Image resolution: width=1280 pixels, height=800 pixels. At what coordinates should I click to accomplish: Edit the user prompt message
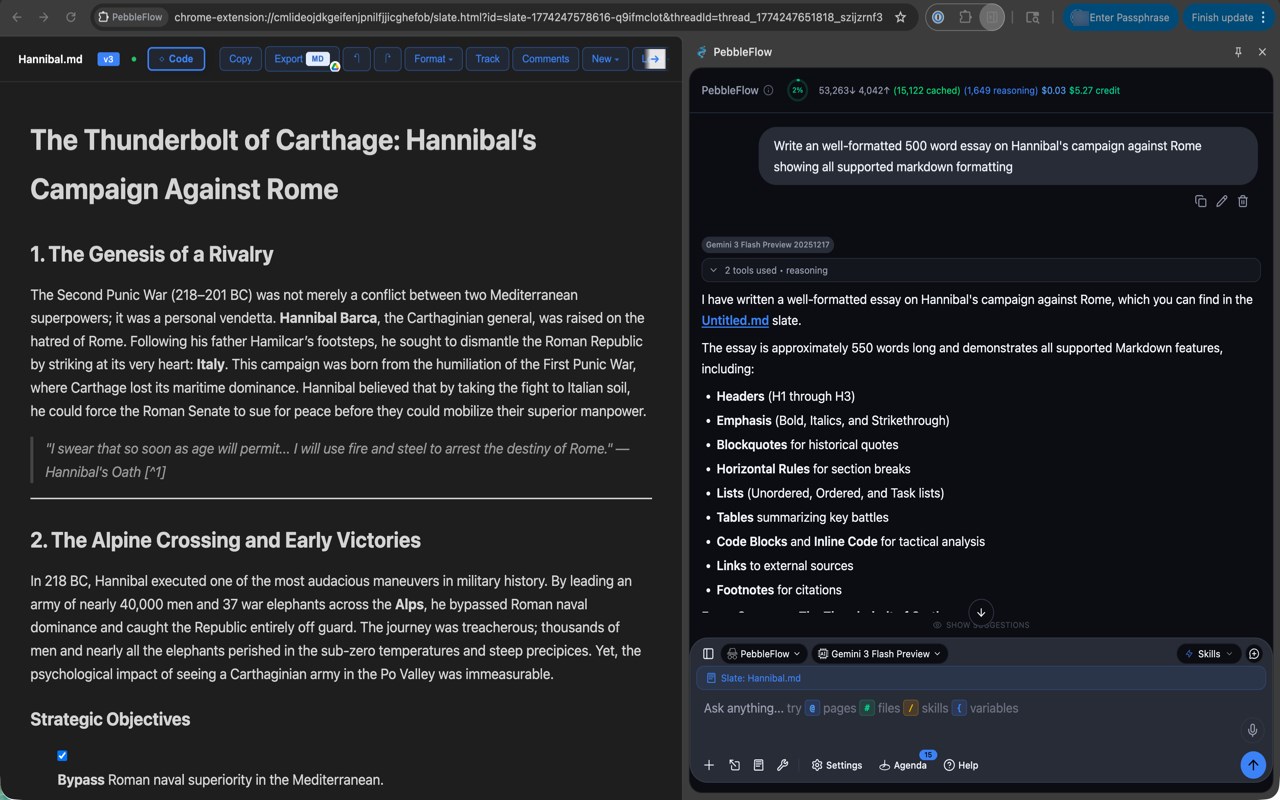click(x=1221, y=201)
